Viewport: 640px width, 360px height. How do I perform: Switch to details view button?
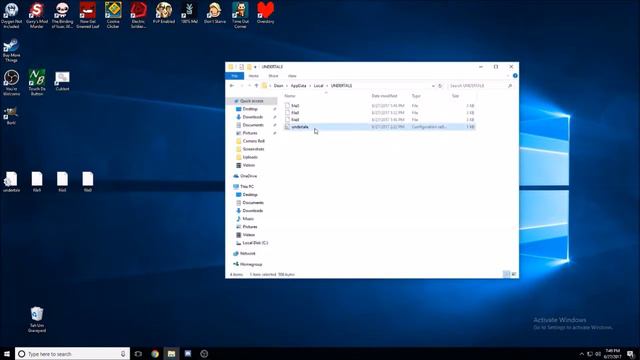507,274
